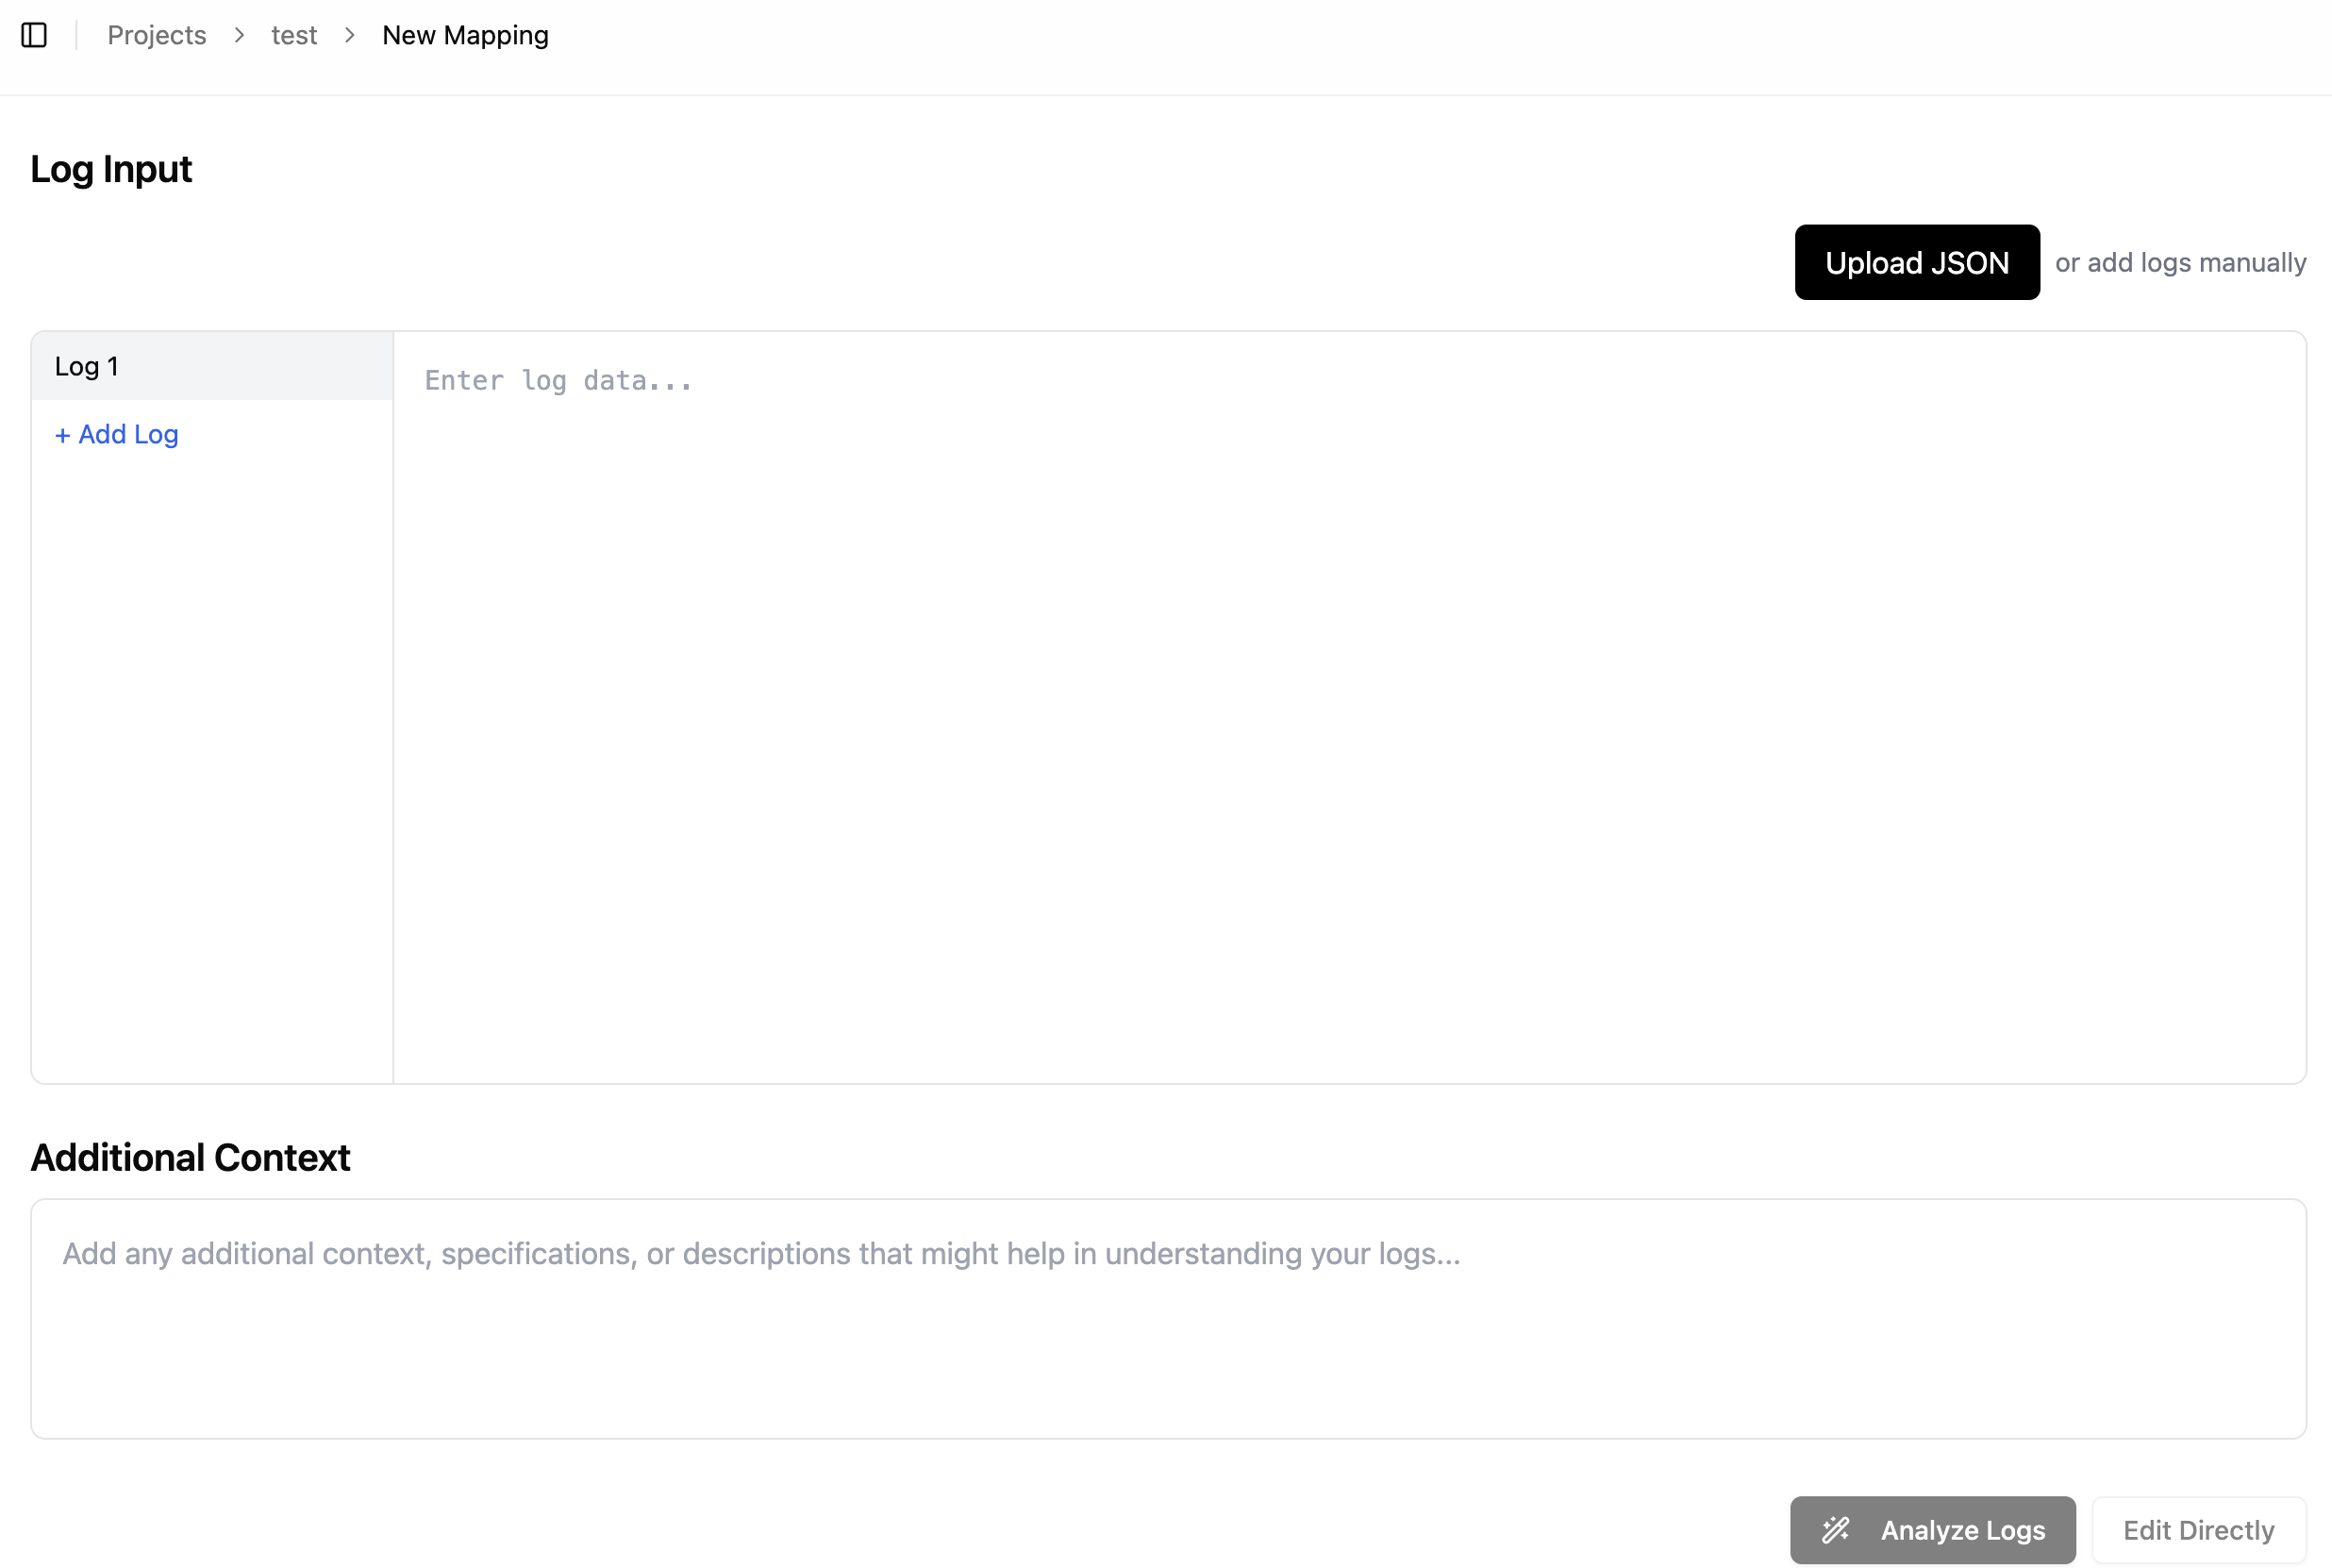The image size is (2332, 1568).
Task: Open the test project breadcrumb
Action: point(294,35)
